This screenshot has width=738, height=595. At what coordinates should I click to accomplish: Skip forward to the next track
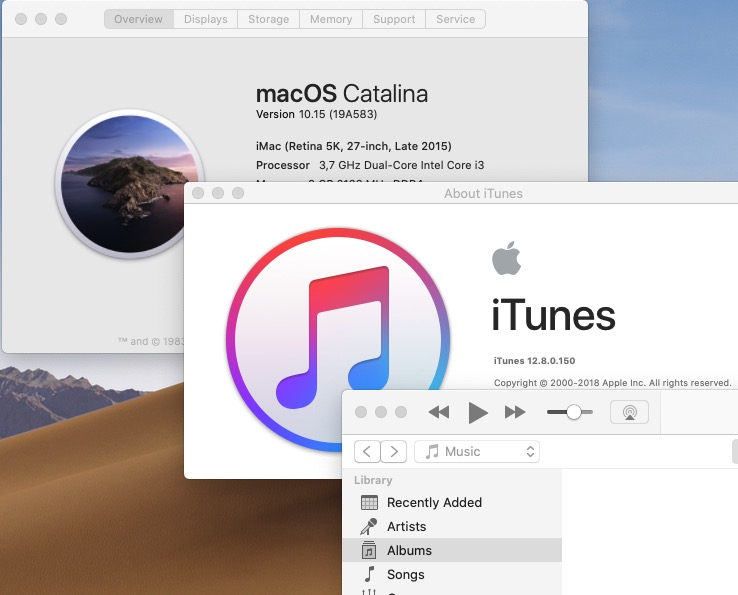[x=515, y=412]
